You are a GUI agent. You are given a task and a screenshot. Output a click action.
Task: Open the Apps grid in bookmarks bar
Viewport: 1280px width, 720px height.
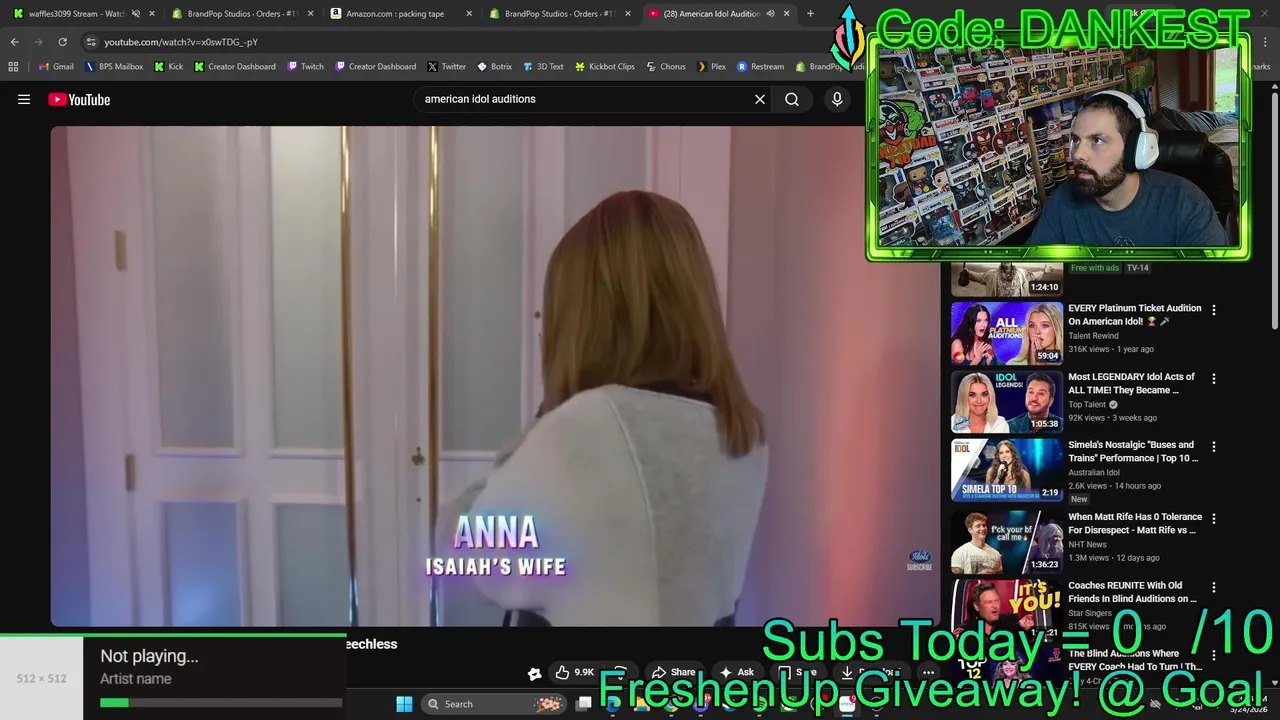tap(13, 67)
